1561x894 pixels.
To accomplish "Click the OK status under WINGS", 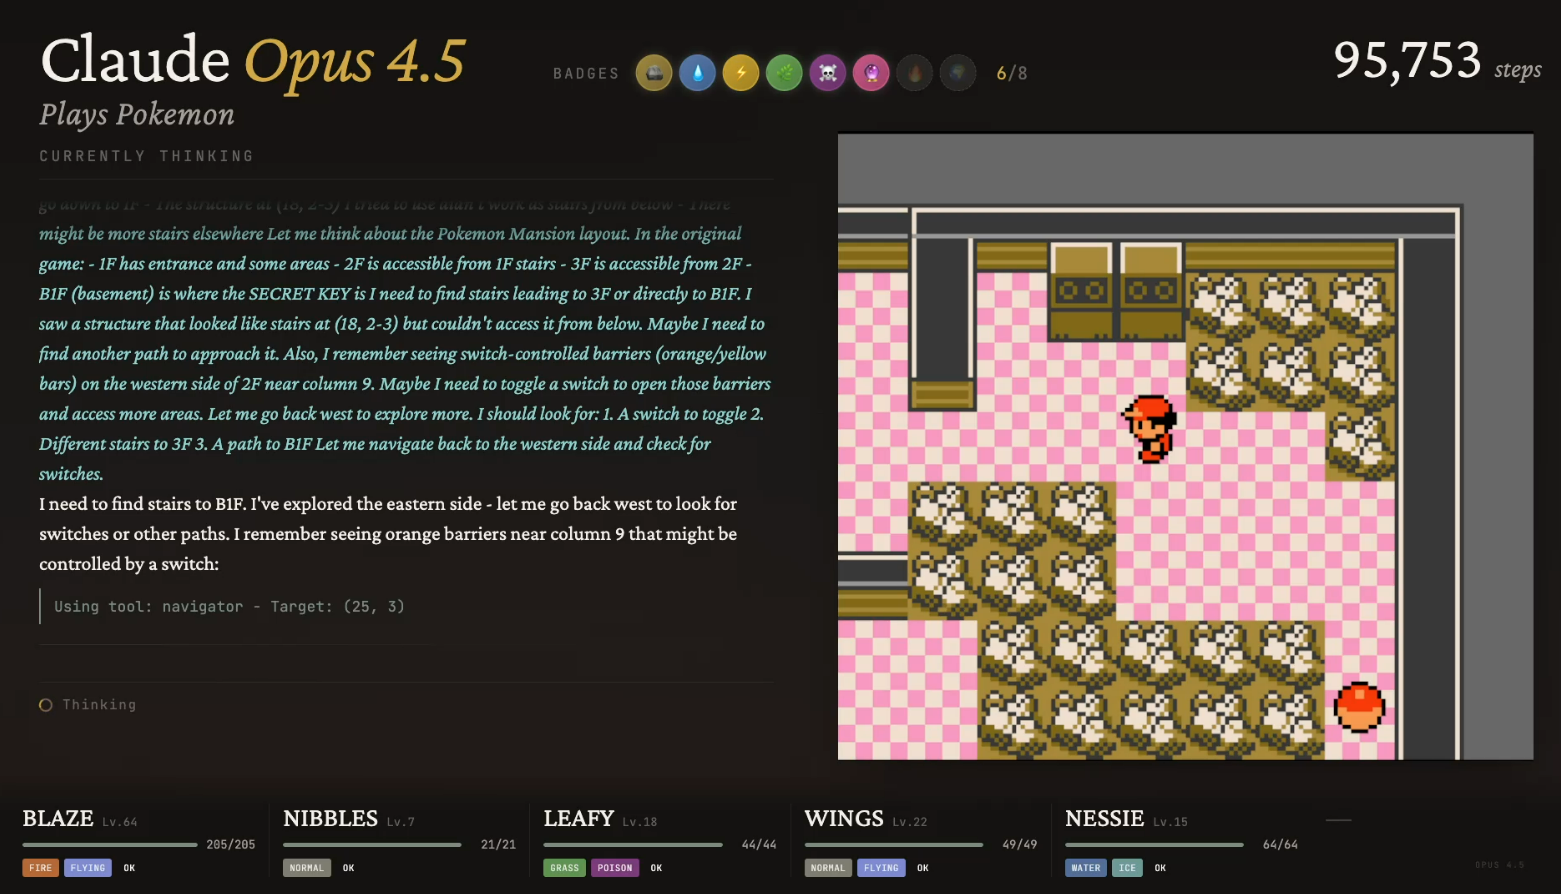I will [x=923, y=868].
